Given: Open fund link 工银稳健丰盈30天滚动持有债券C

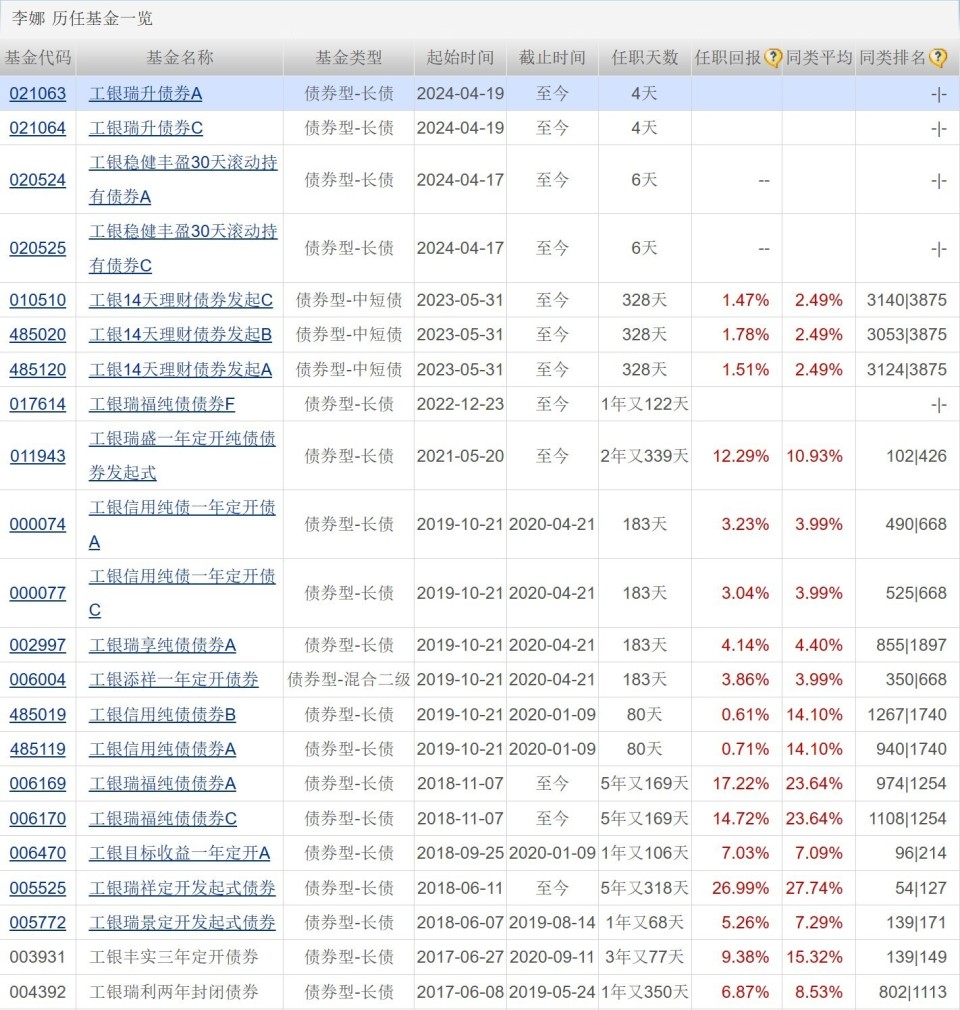Looking at the screenshot, I should click(x=183, y=248).
